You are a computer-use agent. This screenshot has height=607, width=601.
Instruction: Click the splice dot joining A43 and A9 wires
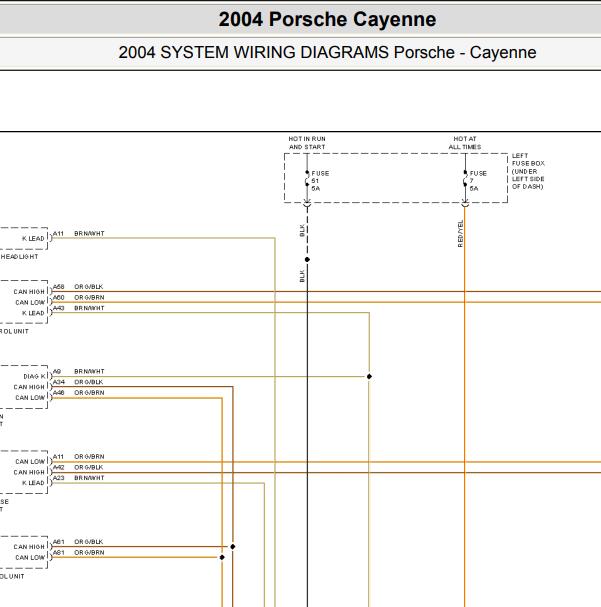point(369,376)
